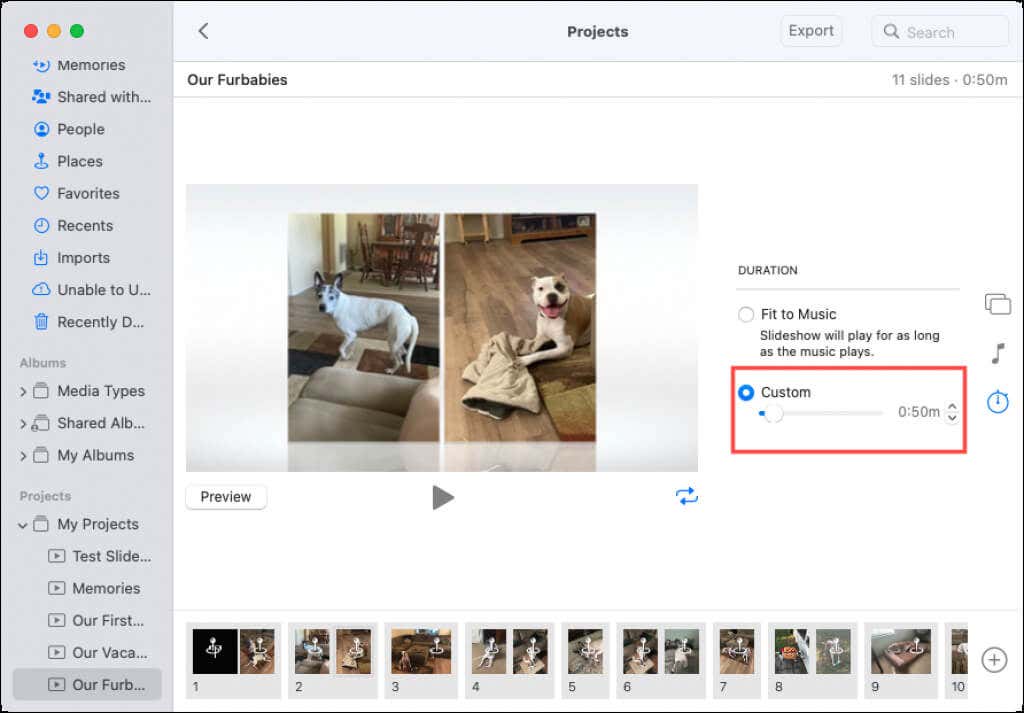Collapse the My Projects folder
The image size is (1024, 713).
point(23,524)
